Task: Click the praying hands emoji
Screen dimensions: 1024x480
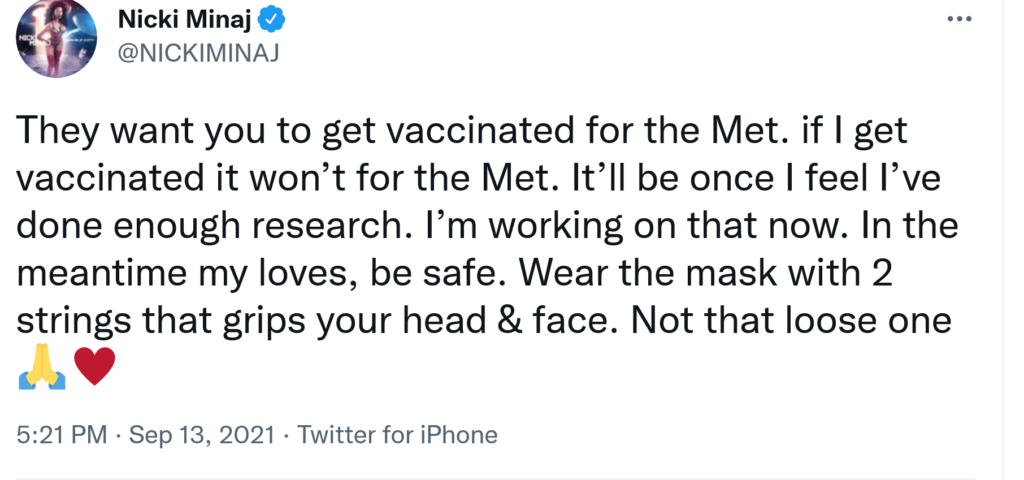Action: tap(42, 369)
